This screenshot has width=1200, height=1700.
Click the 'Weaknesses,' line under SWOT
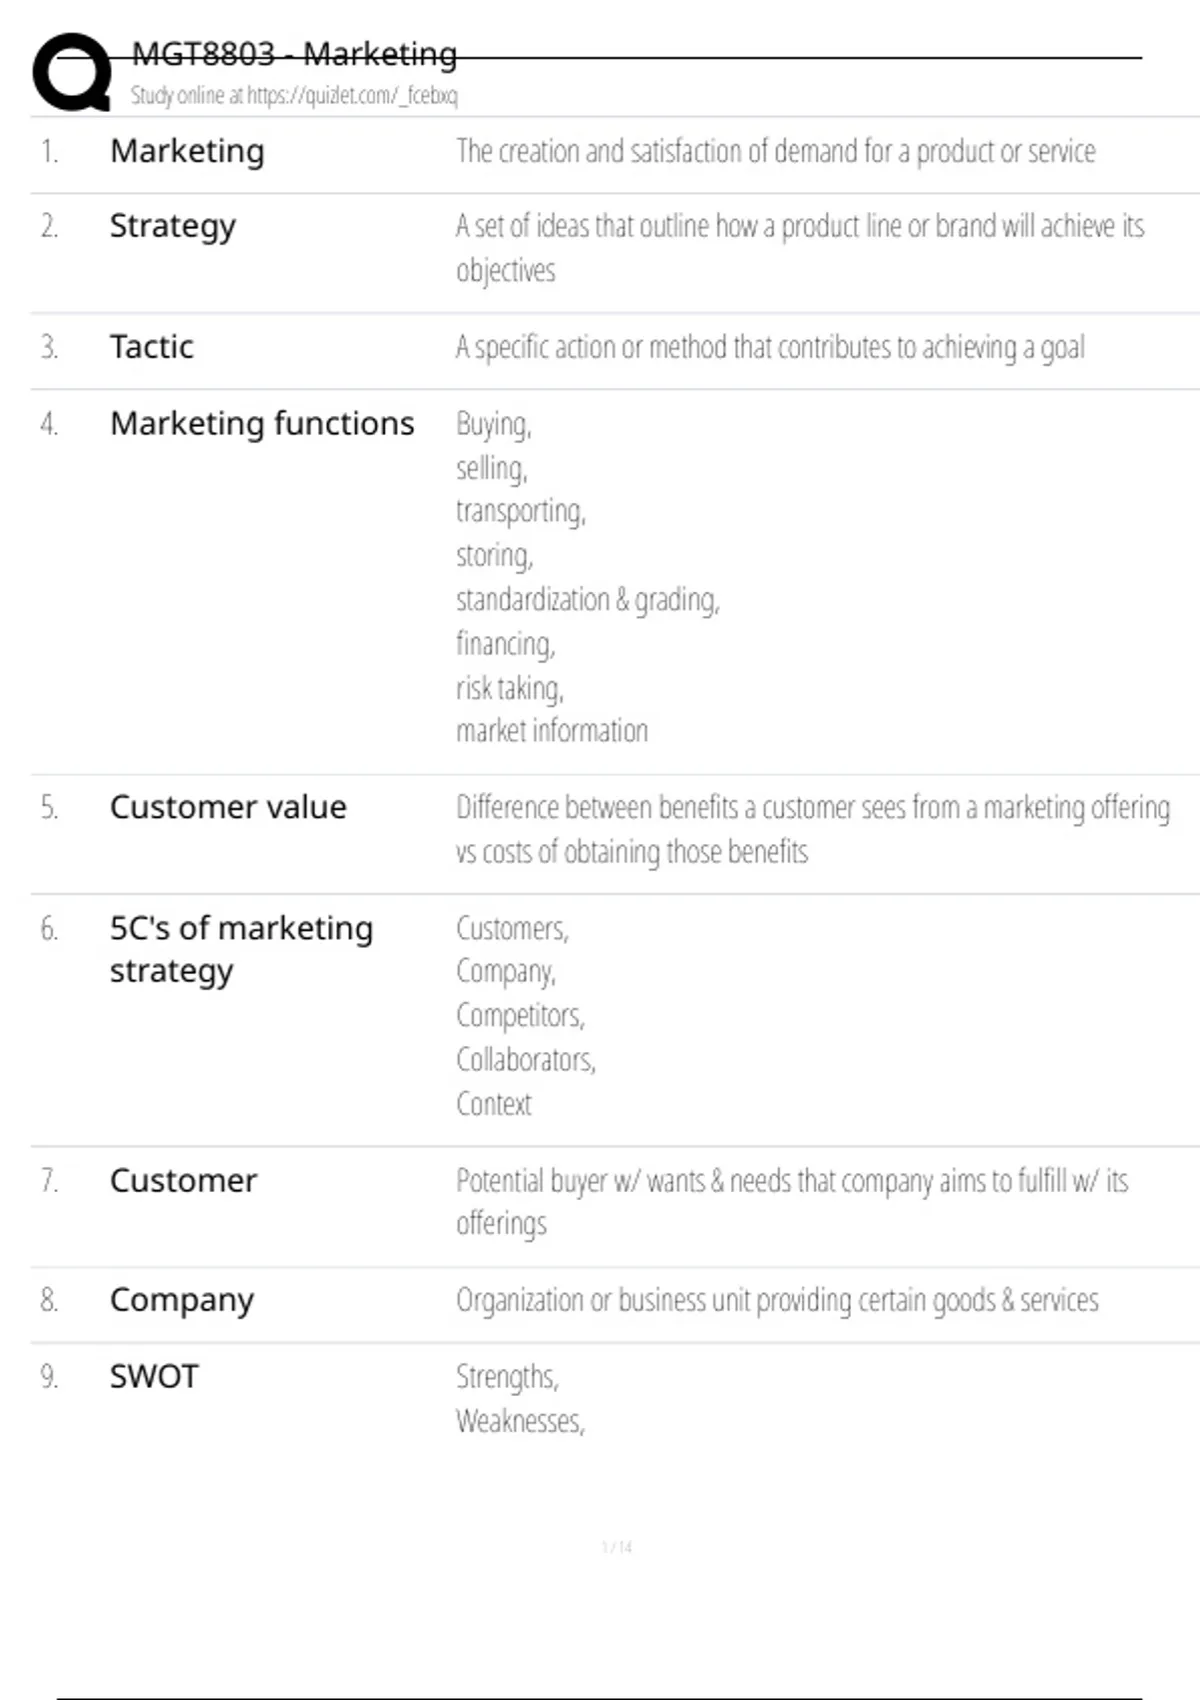point(520,1421)
